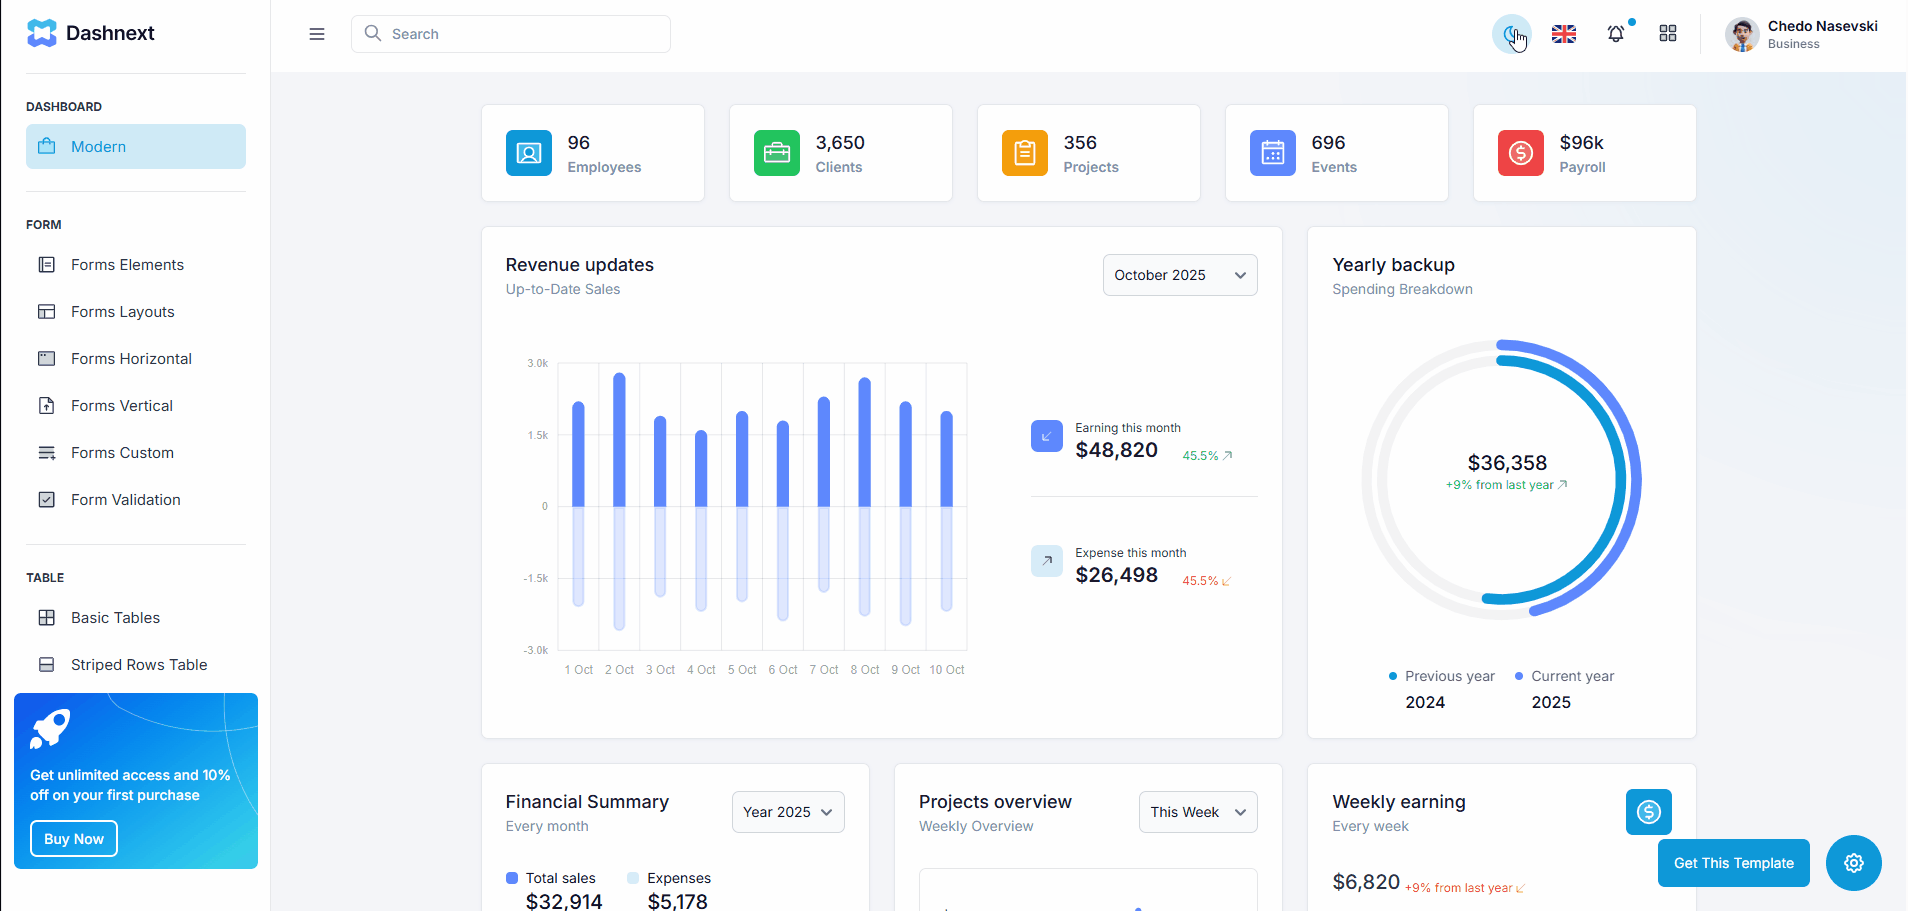Click the Earning this month arrow icon
Screen dimensions: 1908x911
(1047, 436)
